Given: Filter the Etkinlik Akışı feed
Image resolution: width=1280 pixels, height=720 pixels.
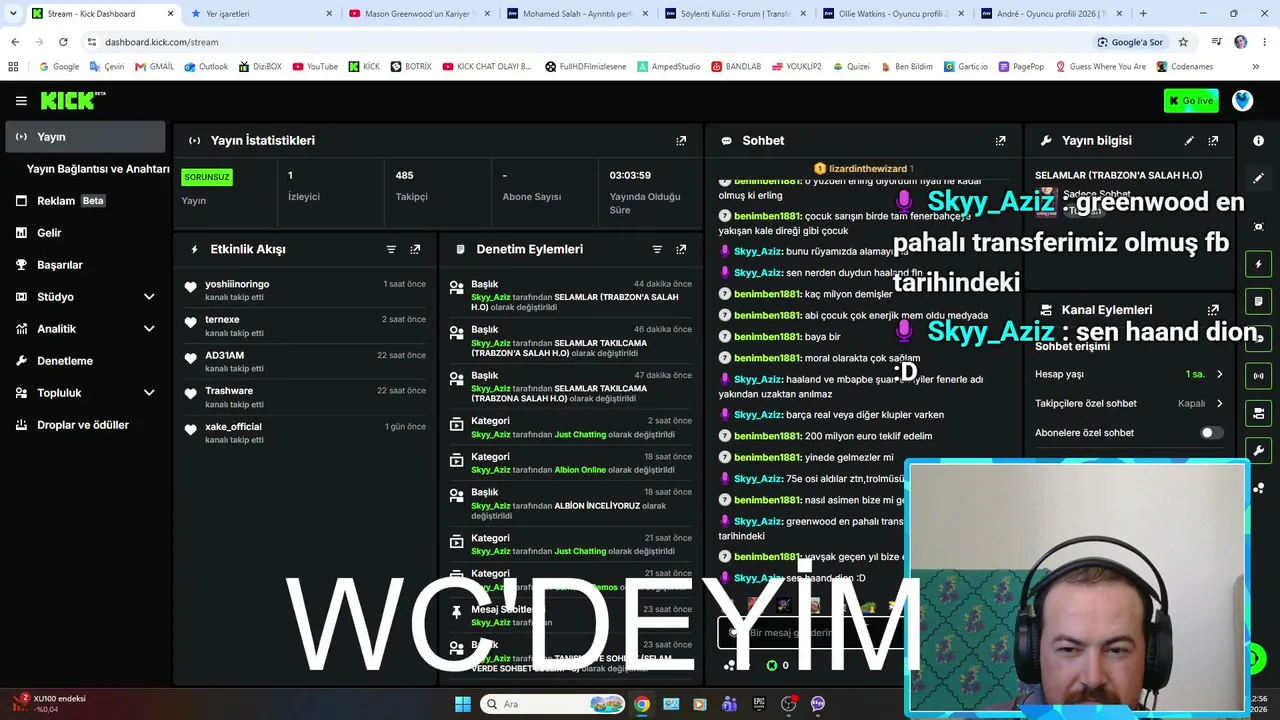Looking at the screenshot, I should click(391, 249).
